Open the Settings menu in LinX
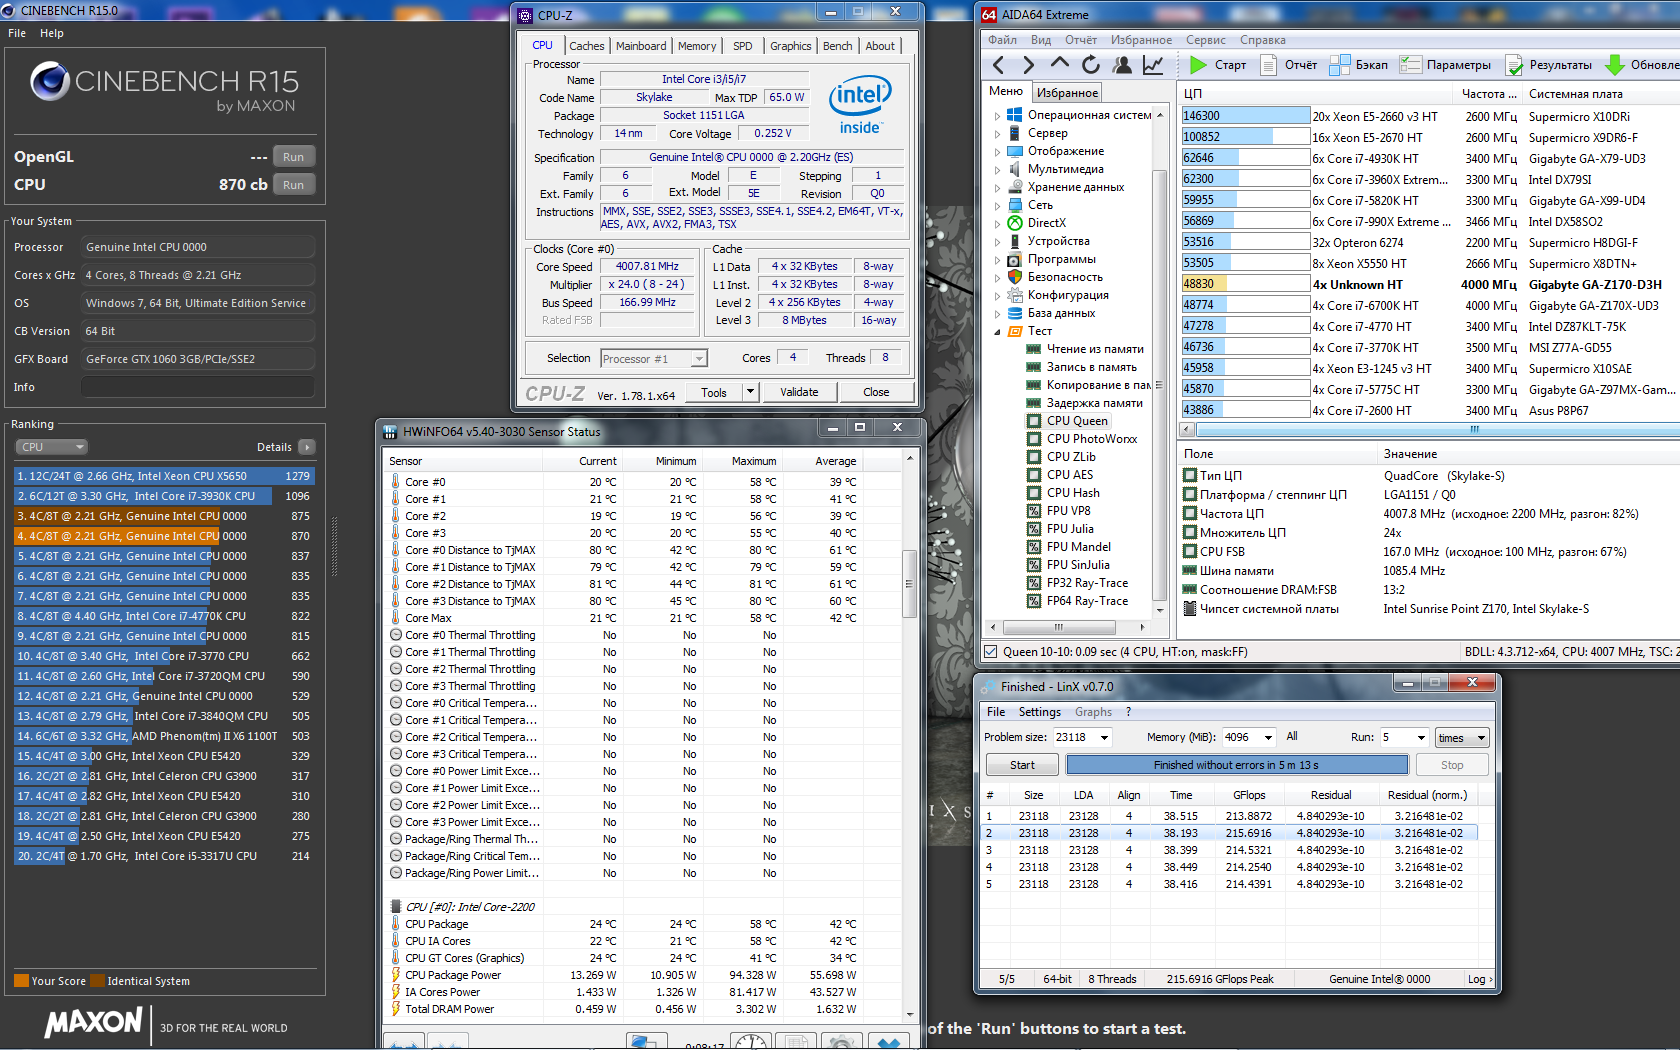Screen dimensions: 1680x1051 click(x=1040, y=712)
